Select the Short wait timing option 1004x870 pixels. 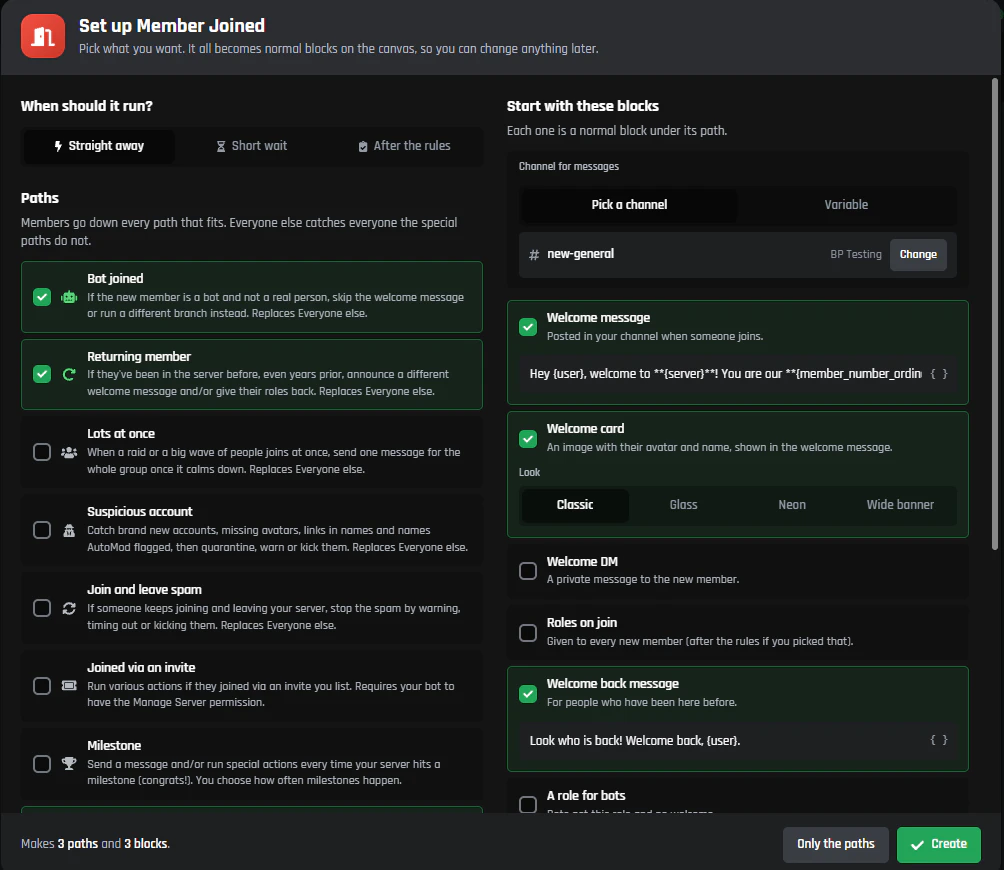coord(252,146)
